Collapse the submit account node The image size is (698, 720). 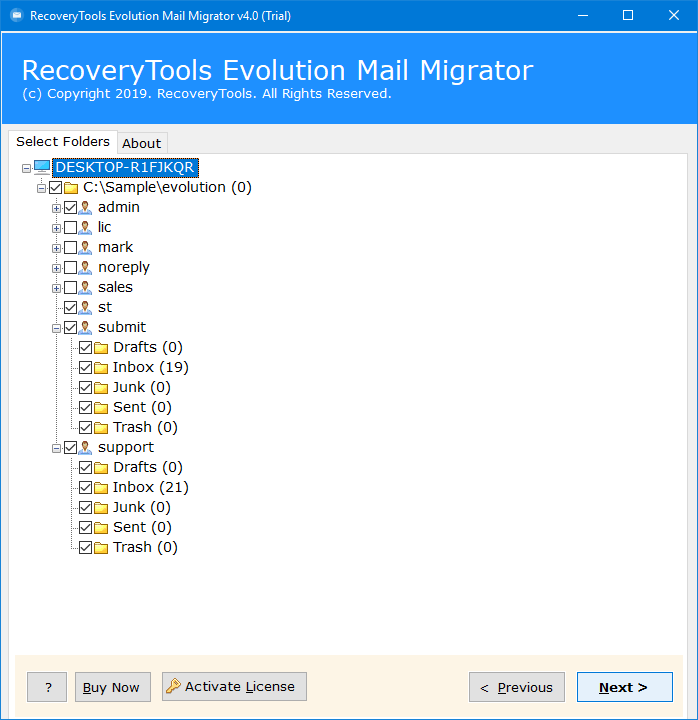[56, 328]
